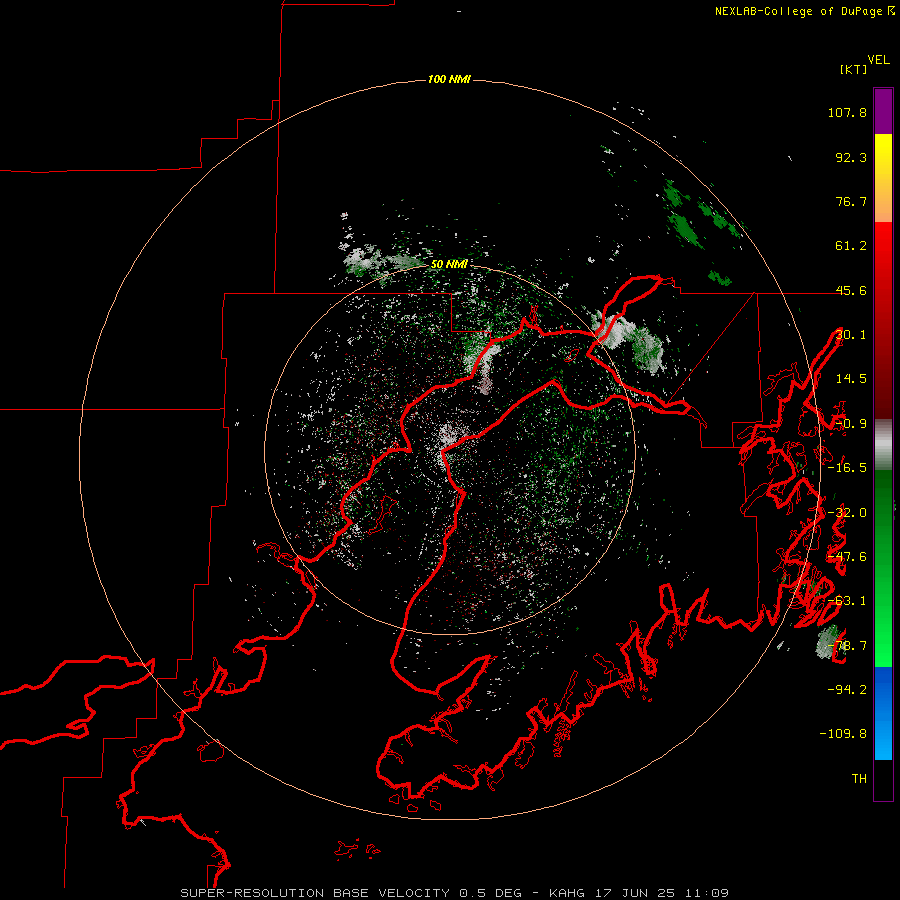Pick the blue segment of the velocity color bar
Image resolution: width=900 pixels, height=900 pixels.
pyautogui.click(x=883, y=713)
